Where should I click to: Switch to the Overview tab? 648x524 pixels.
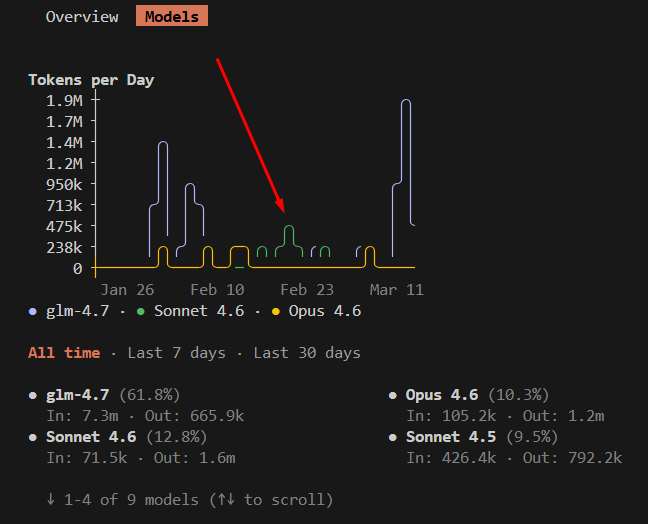tap(82, 17)
